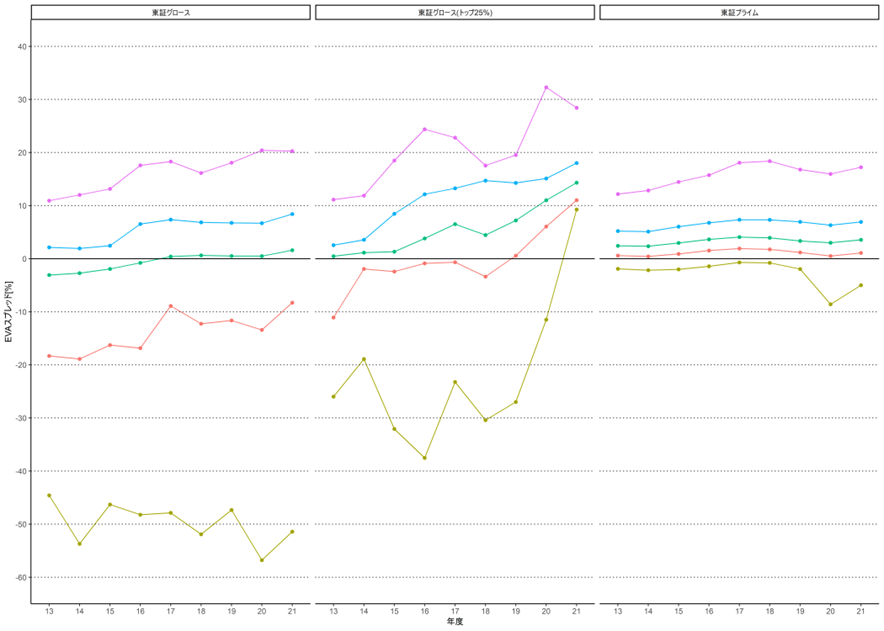
Task: Select olive point at year 20, left panel
Action: click(262, 560)
